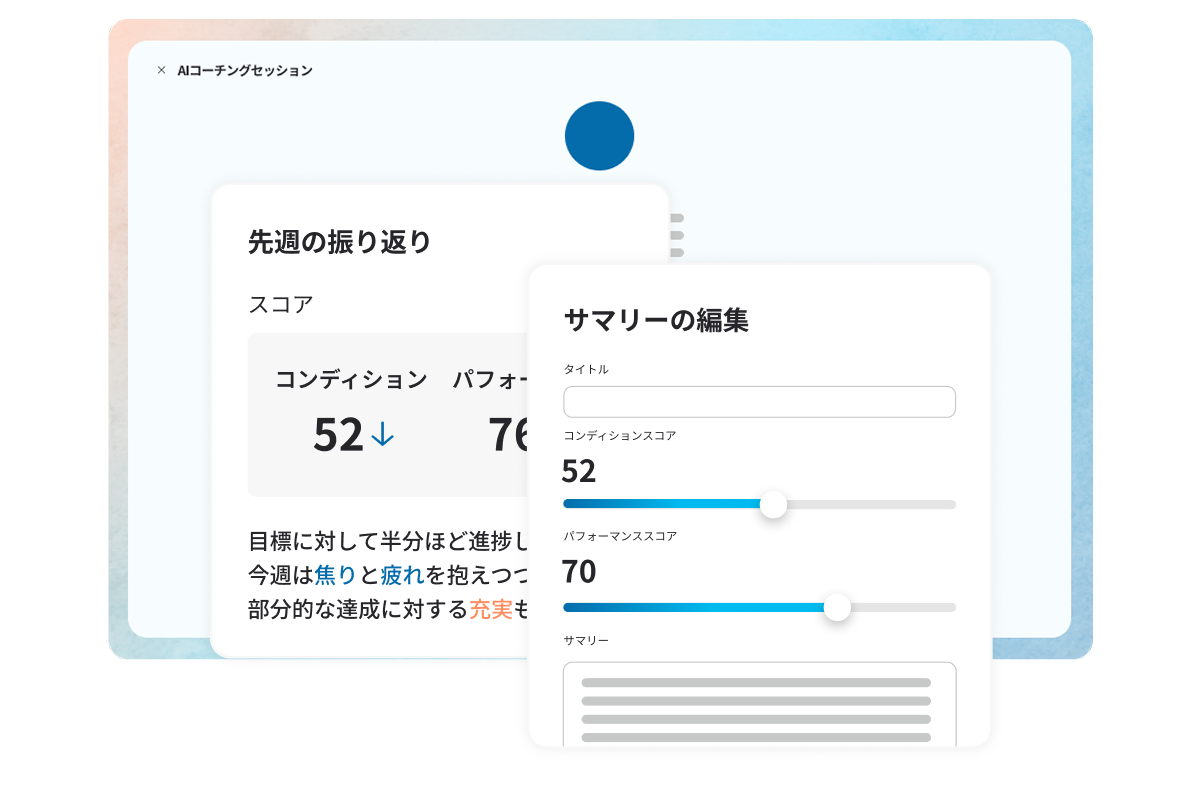Viewport: 1200px width, 800px height.
Task: Close the AI coaching session with X
Action: pos(161,70)
